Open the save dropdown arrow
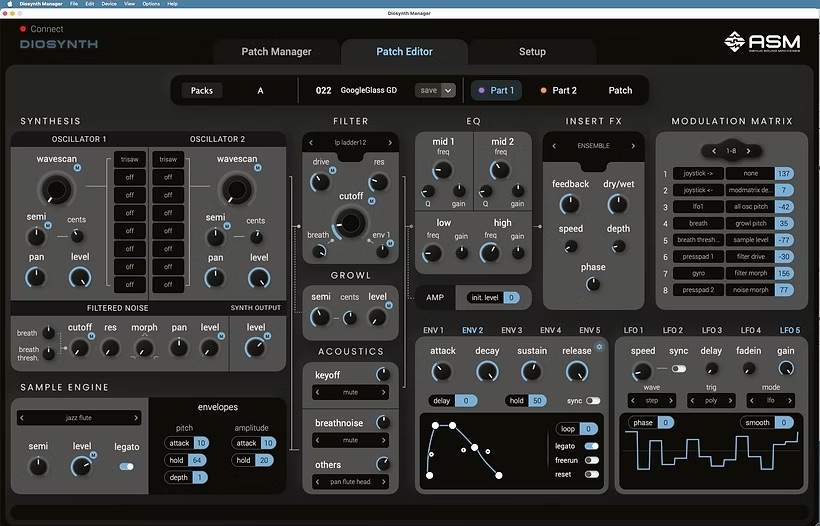 point(448,90)
